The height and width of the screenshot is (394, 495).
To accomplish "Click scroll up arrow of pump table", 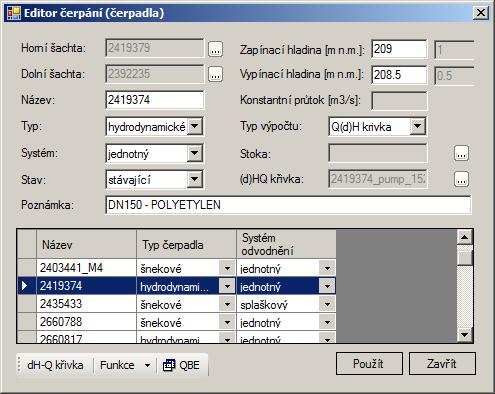I will (465, 237).
